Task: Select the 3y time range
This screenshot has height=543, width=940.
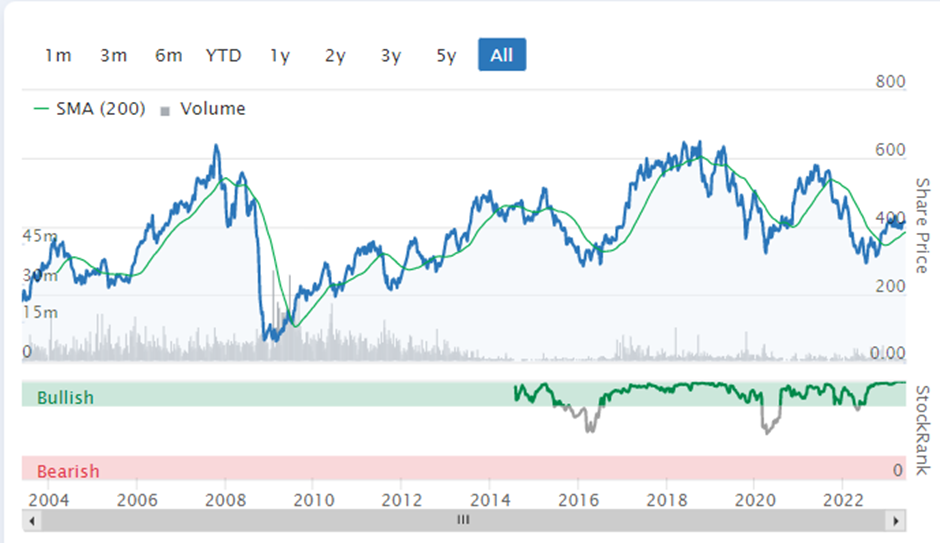Action: [x=391, y=55]
